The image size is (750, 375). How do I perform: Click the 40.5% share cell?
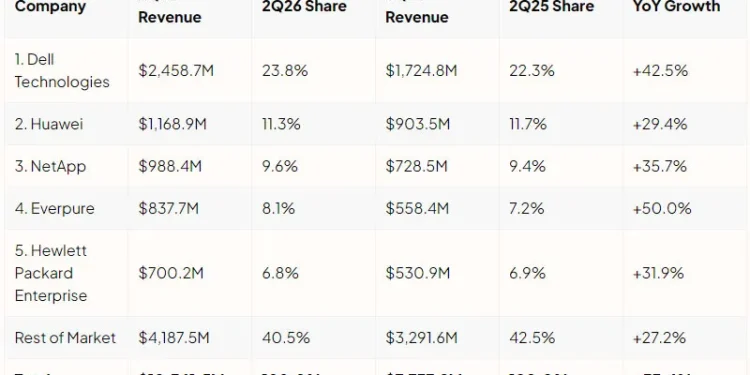click(x=286, y=338)
